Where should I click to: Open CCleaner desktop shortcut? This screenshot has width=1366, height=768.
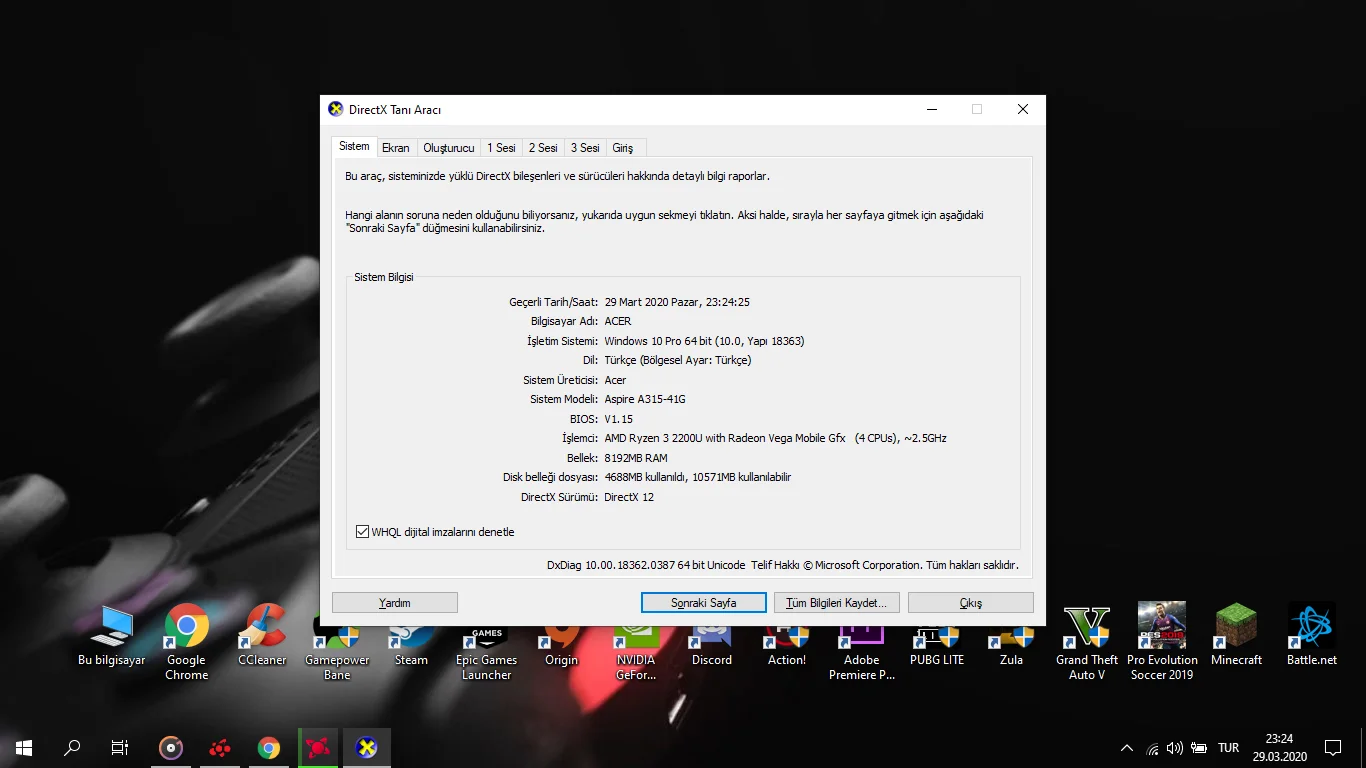[262, 634]
